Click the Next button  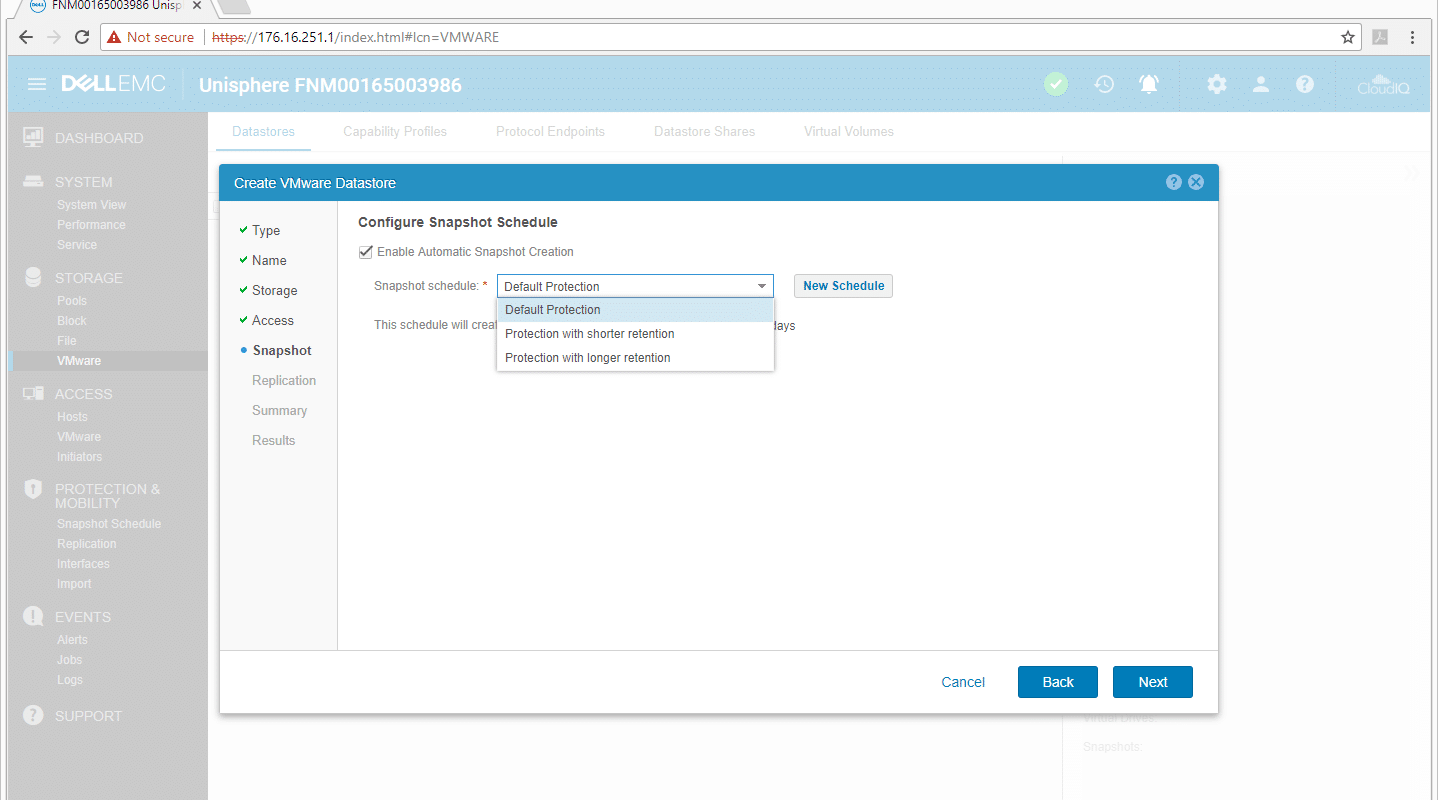[1153, 682]
